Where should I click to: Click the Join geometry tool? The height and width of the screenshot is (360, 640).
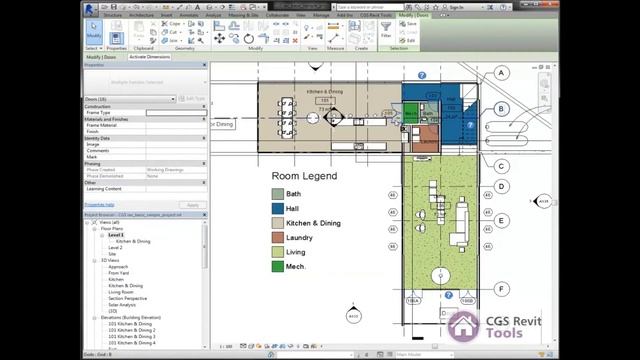171,40
